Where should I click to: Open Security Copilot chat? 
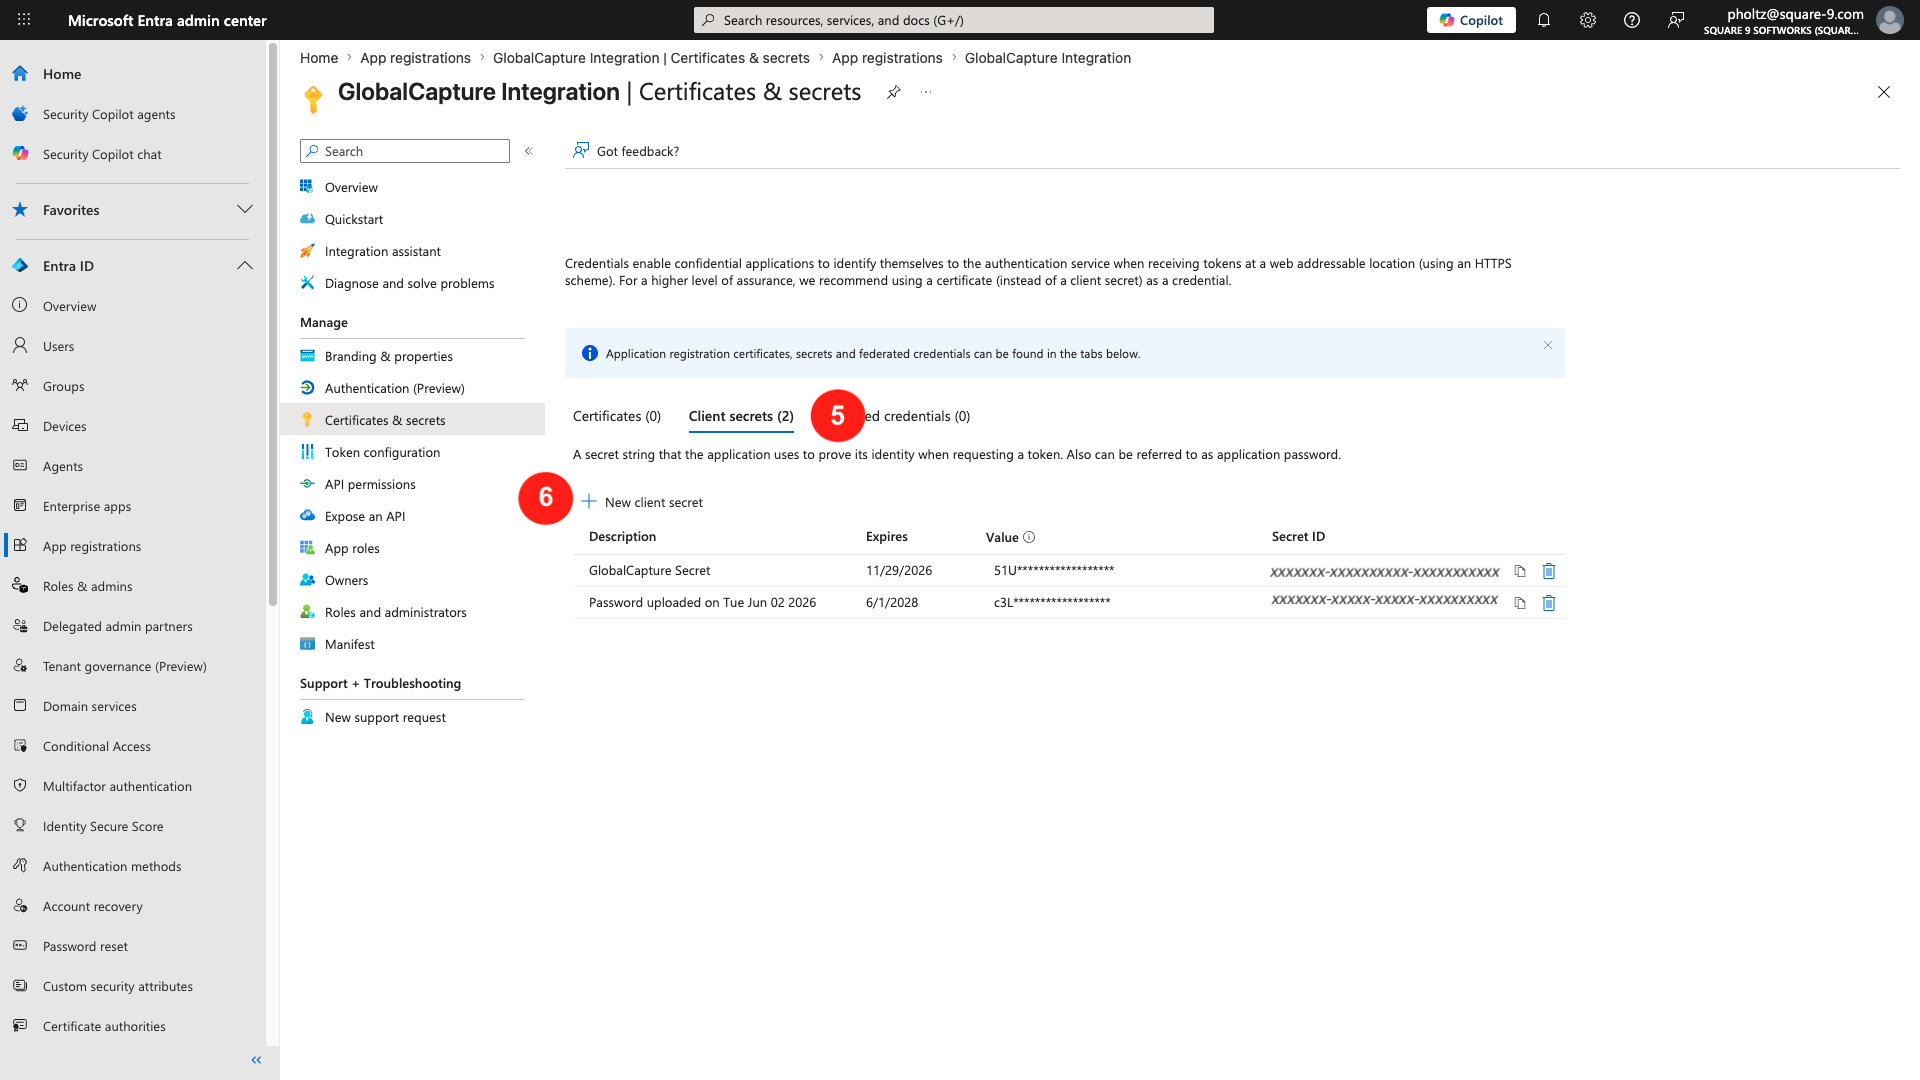click(102, 154)
